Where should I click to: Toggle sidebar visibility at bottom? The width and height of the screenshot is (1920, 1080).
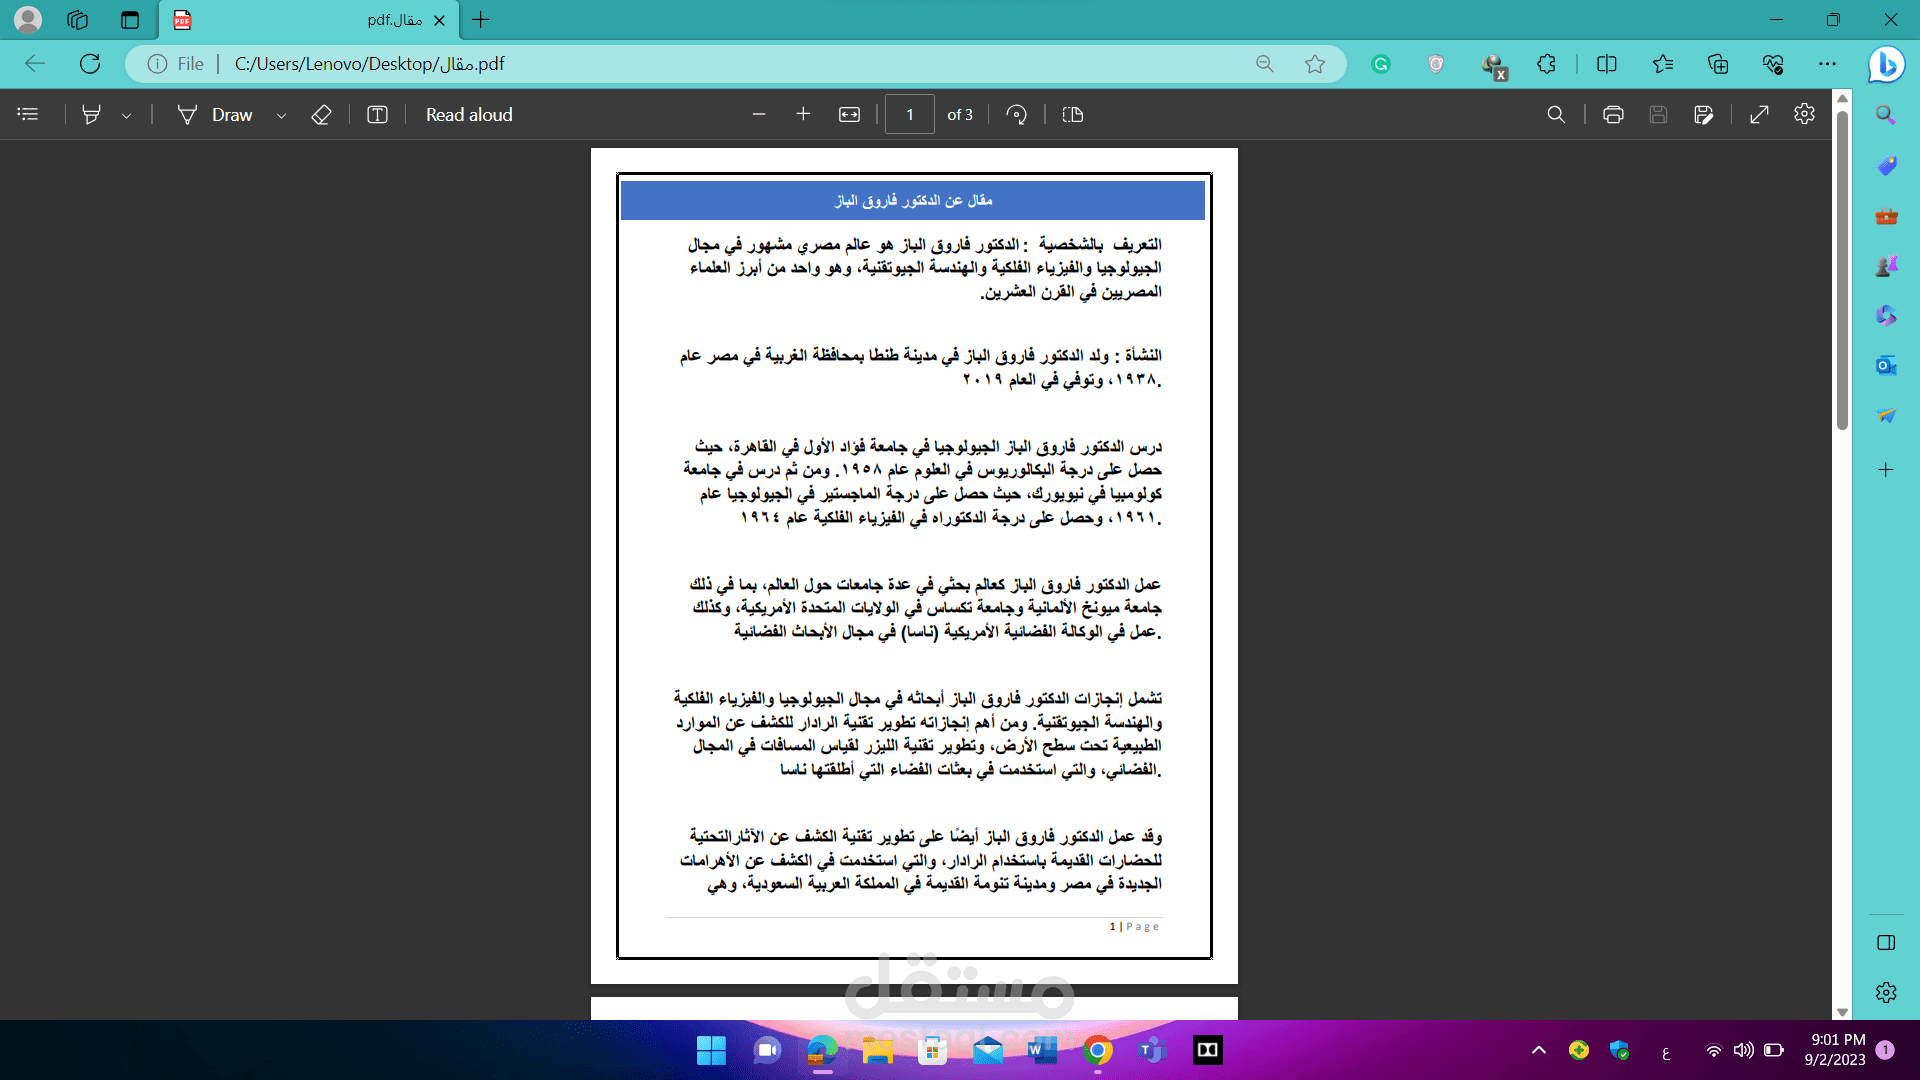(1886, 942)
